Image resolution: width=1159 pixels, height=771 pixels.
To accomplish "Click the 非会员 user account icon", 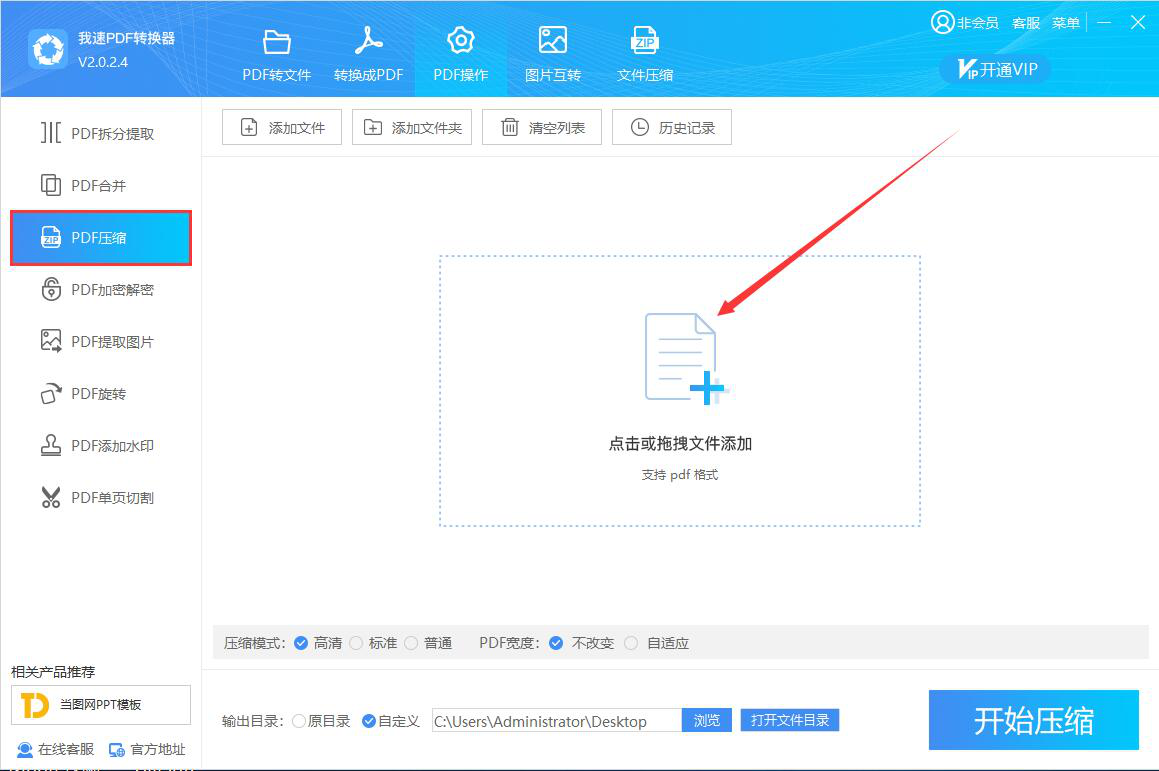I will coord(942,22).
